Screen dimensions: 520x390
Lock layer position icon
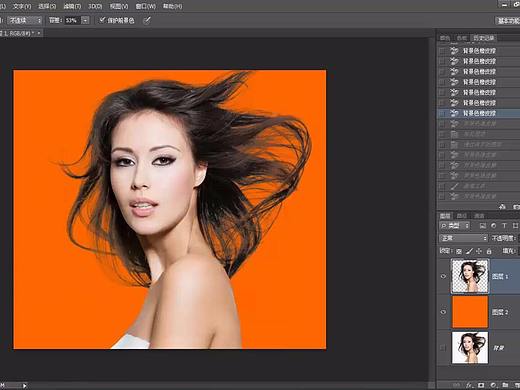[x=479, y=251]
